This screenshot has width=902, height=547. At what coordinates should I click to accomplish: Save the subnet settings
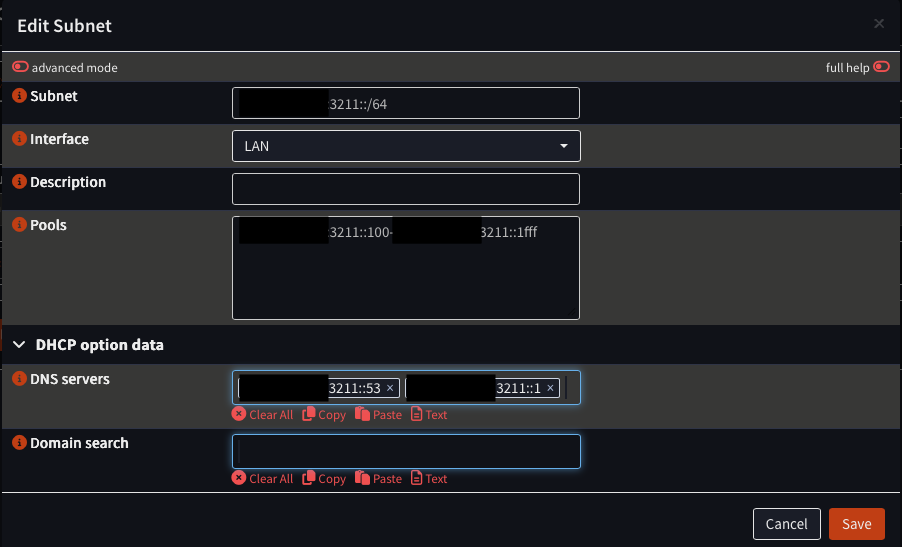(856, 524)
